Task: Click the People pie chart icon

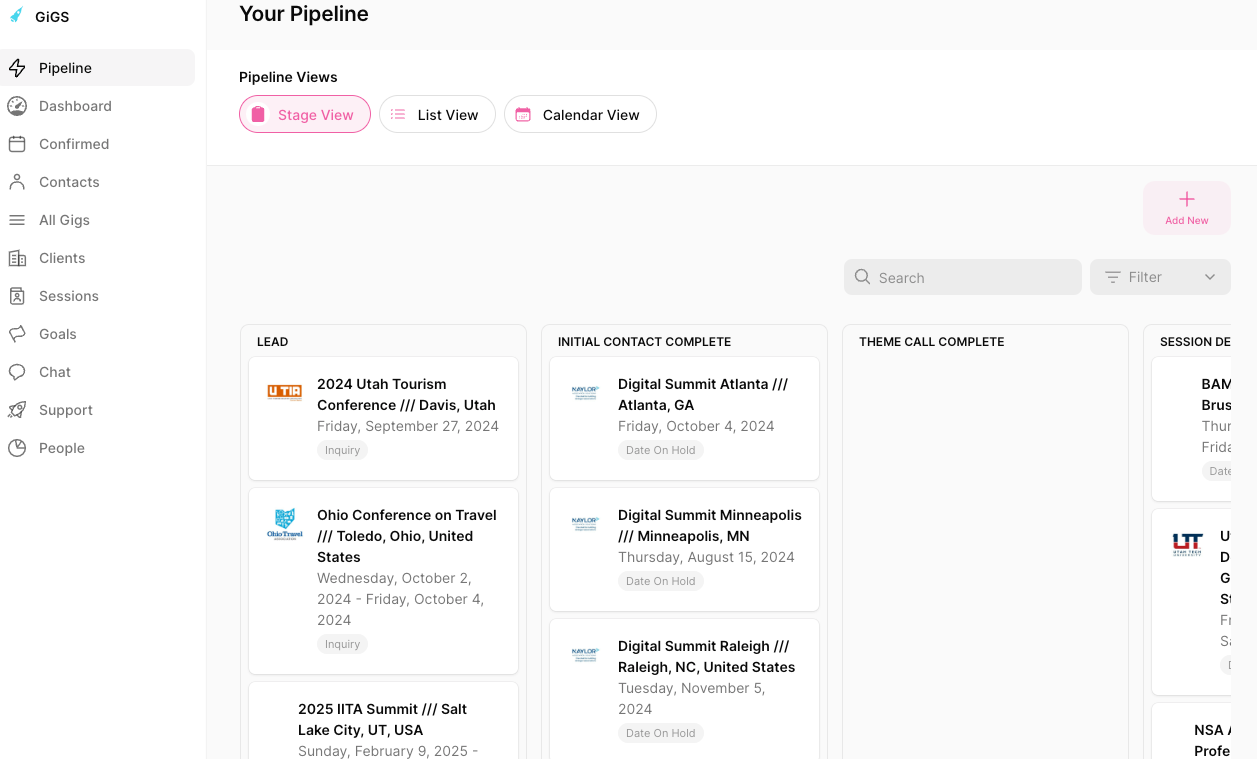Action: click(17, 448)
